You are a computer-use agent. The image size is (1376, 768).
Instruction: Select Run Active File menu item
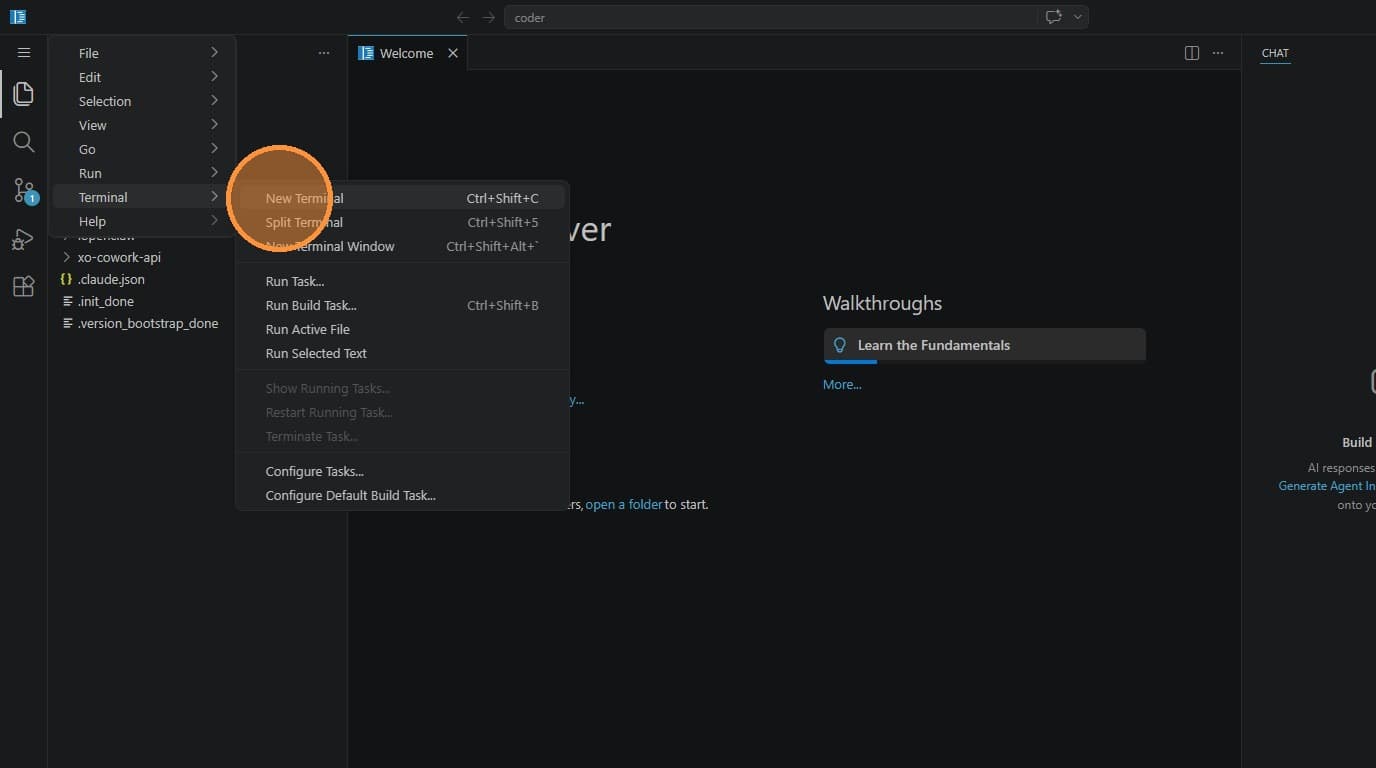(x=402, y=329)
